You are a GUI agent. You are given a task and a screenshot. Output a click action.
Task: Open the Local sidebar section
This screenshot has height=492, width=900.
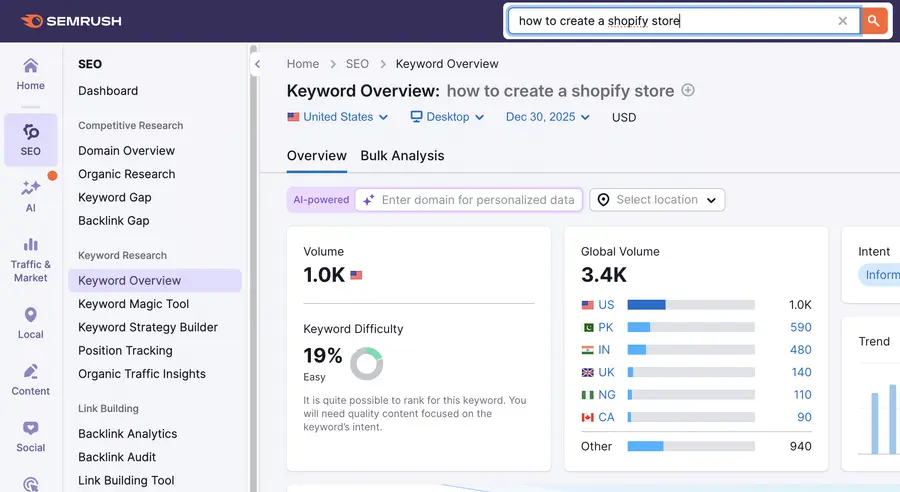30,323
